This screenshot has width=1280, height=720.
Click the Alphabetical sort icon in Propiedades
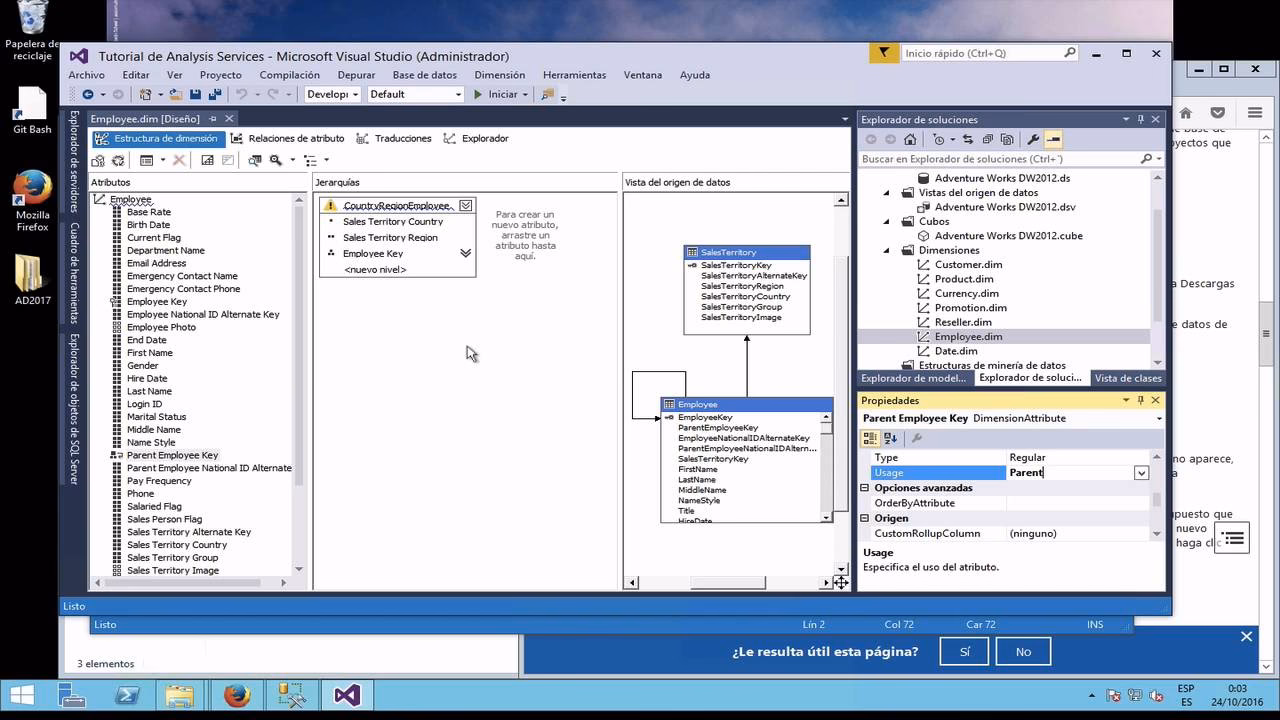click(x=890, y=438)
